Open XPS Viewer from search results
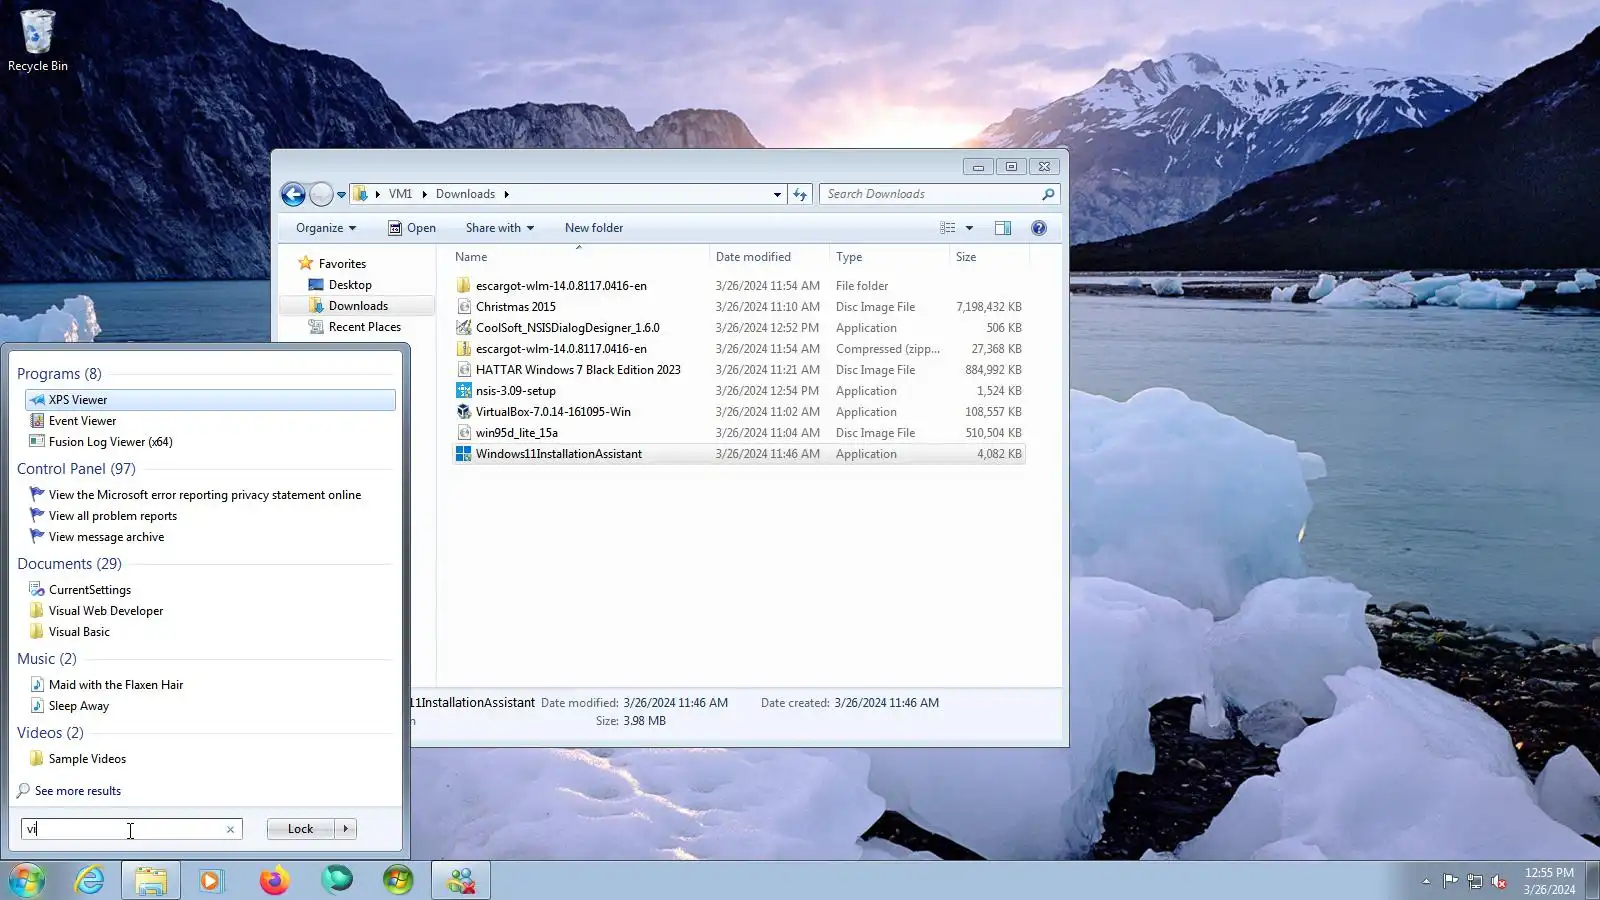The height and width of the screenshot is (900, 1600). tap(210, 400)
